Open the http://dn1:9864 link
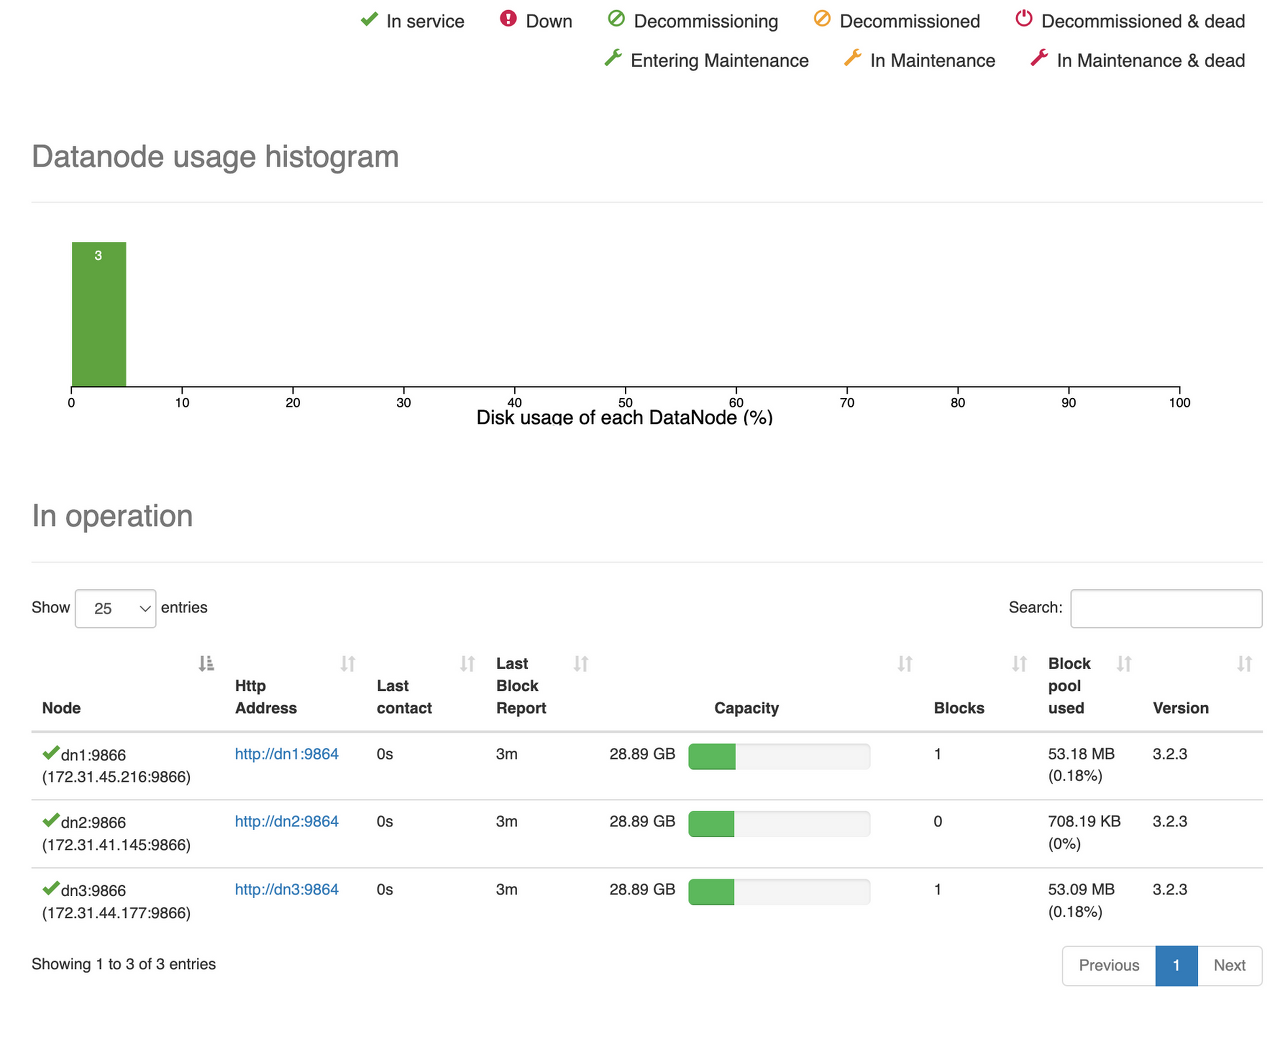 point(287,754)
